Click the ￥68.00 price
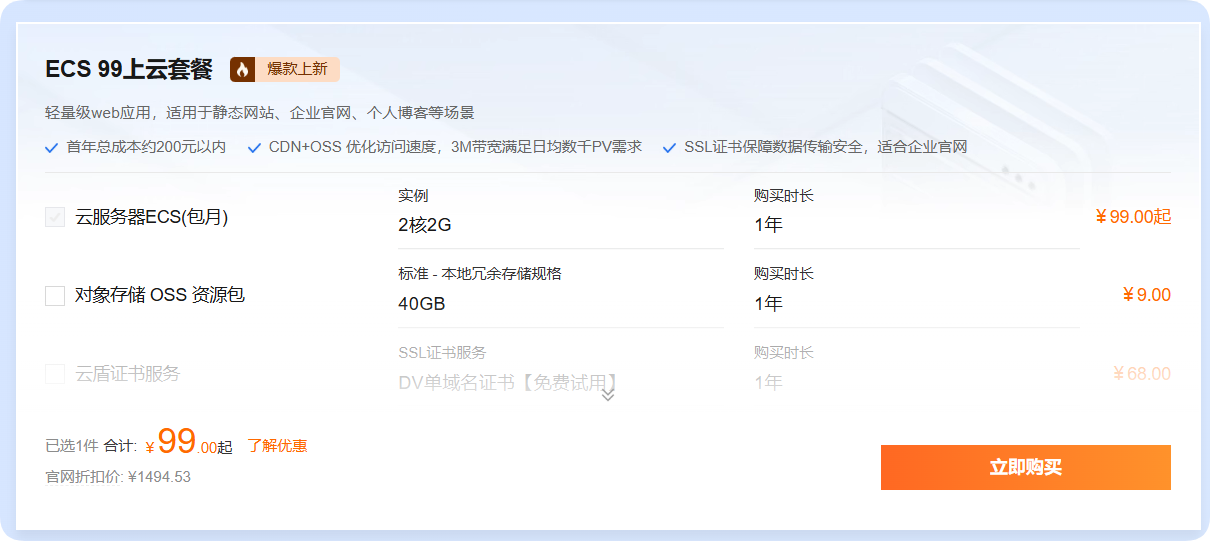This screenshot has height=541, width=1210. click(x=1141, y=374)
